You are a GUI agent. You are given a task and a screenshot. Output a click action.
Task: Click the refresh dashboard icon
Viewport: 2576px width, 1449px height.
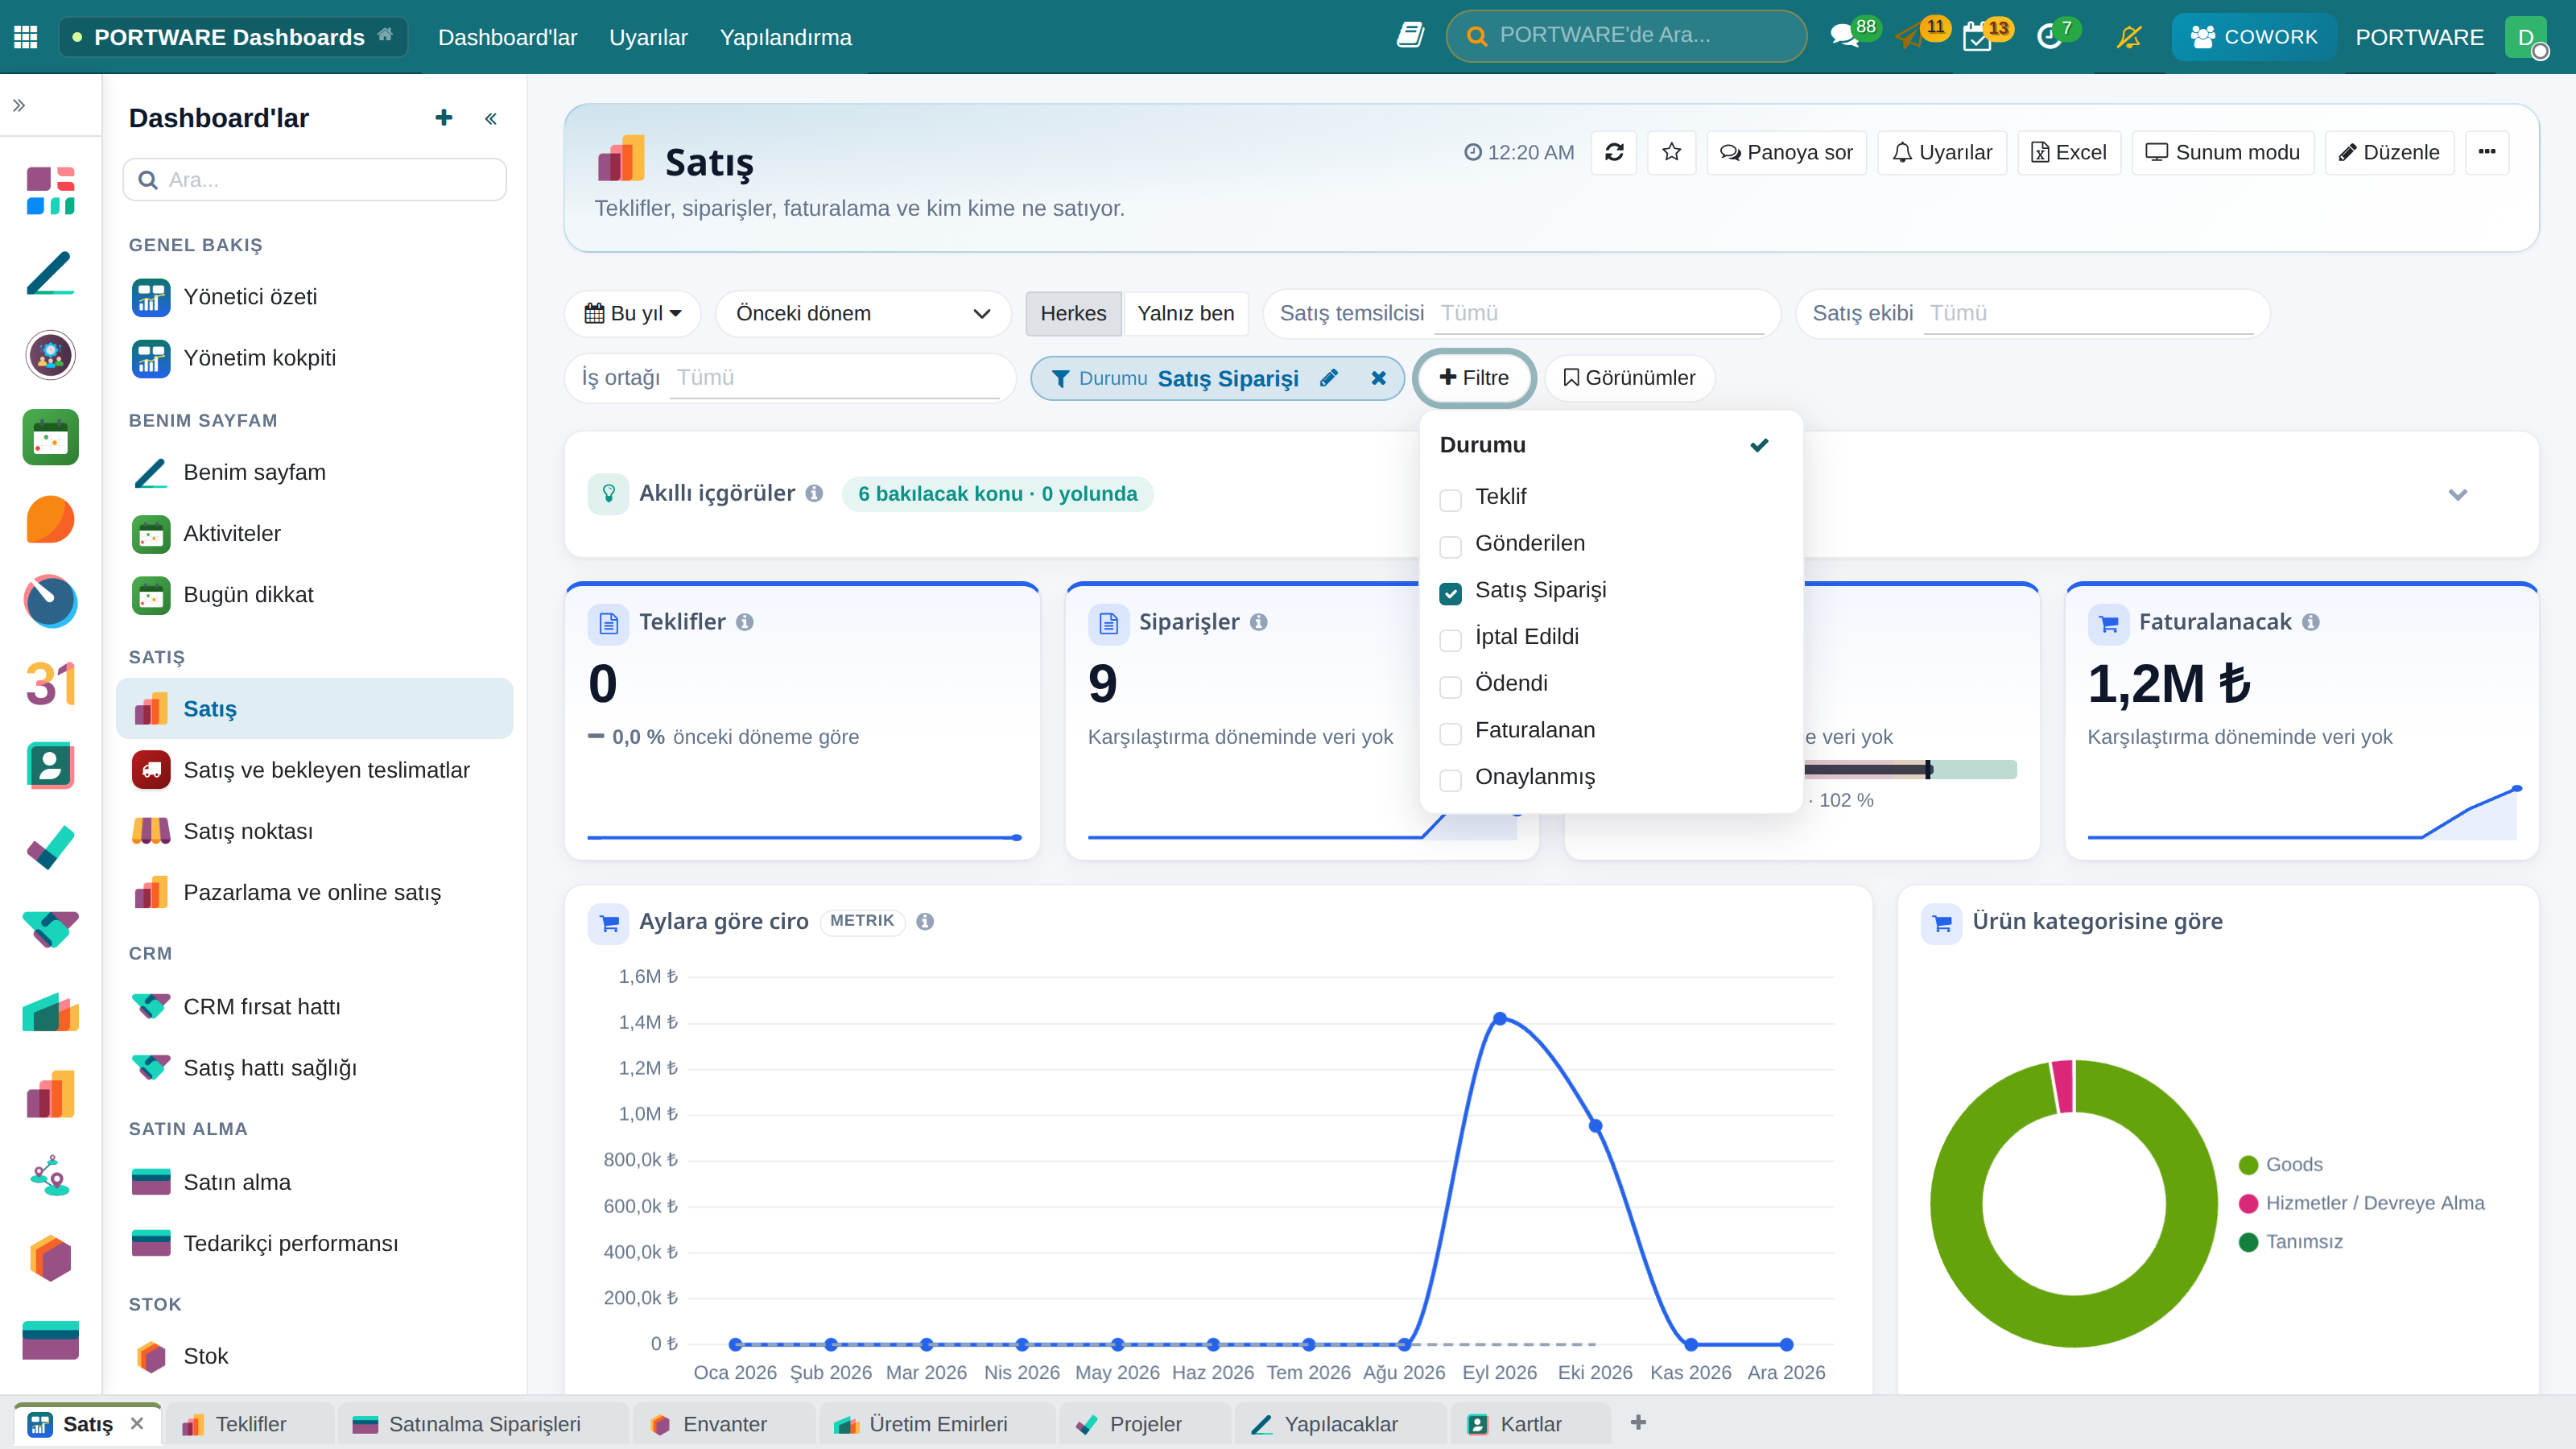[1614, 152]
